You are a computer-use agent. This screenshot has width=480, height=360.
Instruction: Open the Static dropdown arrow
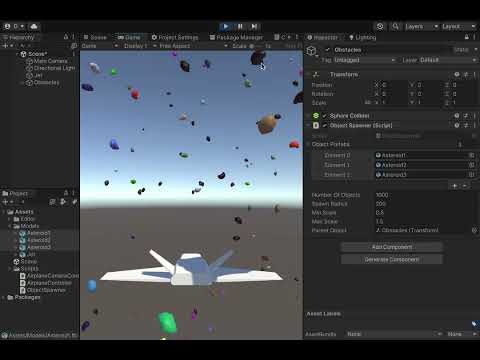[476, 49]
